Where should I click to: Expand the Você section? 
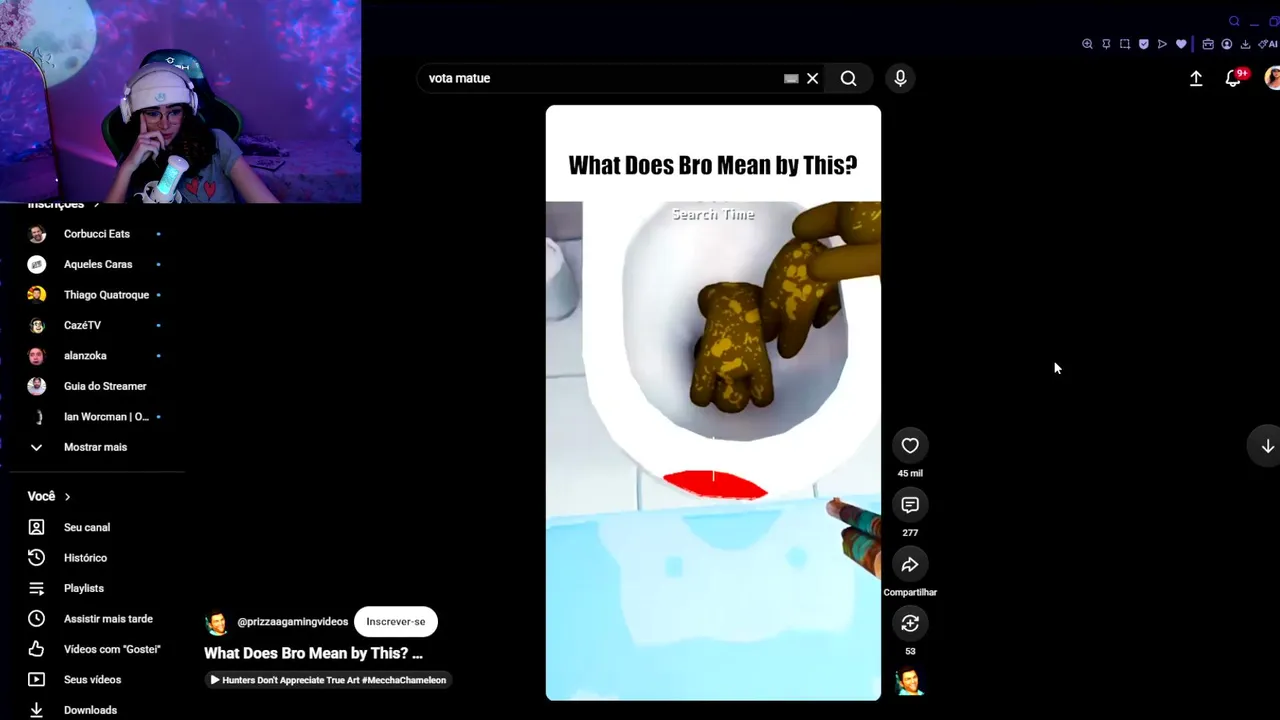49,496
